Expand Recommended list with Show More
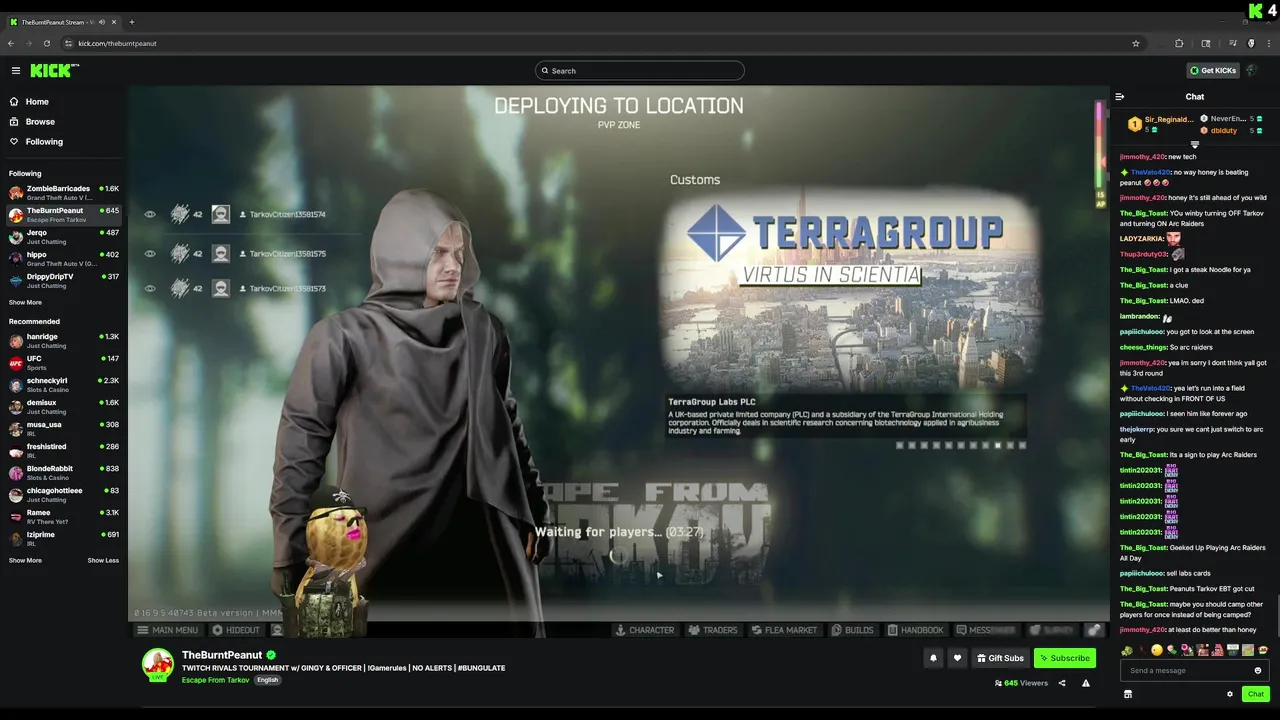Image resolution: width=1280 pixels, height=720 pixels. pos(25,560)
